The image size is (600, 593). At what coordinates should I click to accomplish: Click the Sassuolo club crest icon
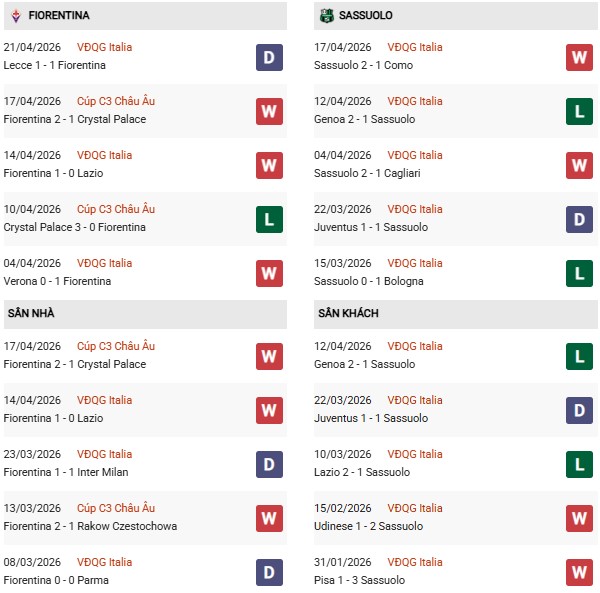tap(326, 16)
